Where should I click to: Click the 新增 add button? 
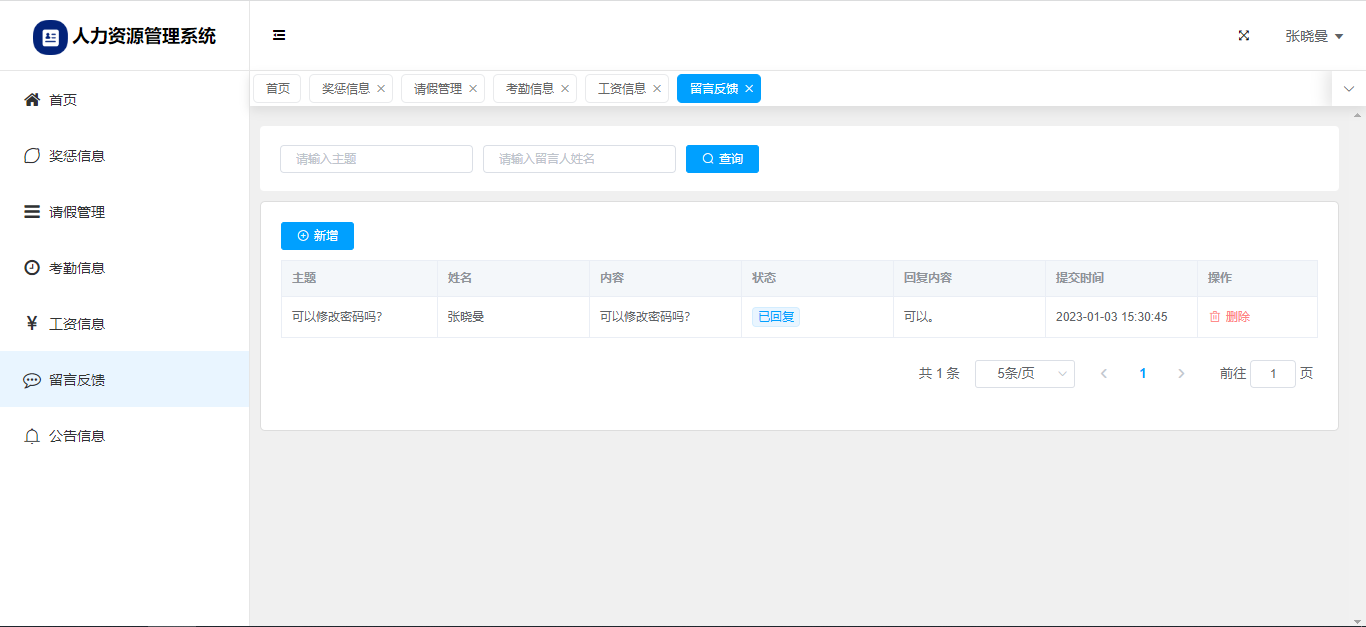point(317,236)
